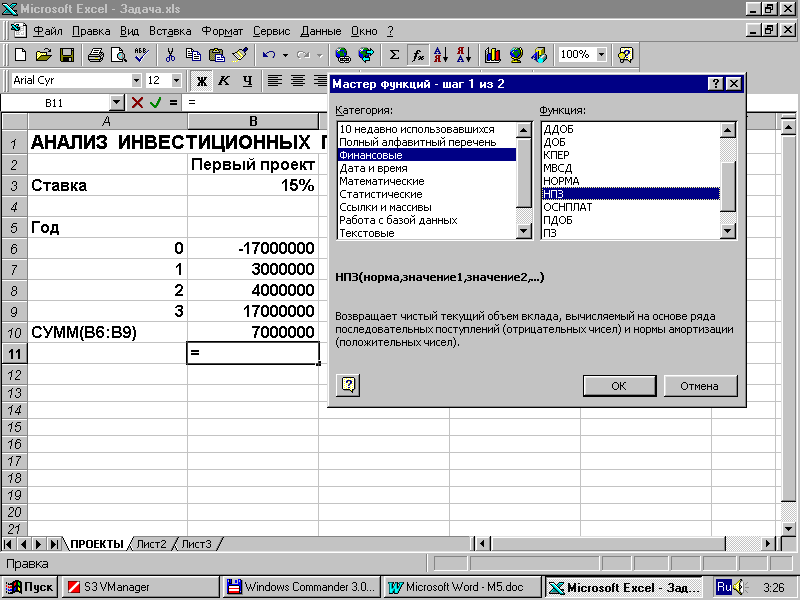Sort ascending with the A-Я icon
This screenshot has width=800, height=600.
[441, 55]
